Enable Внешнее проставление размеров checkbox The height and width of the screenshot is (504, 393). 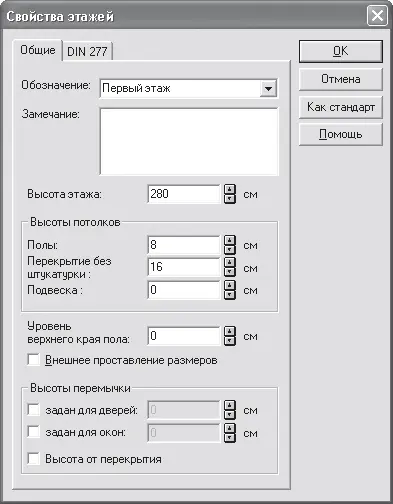[x=33, y=360]
